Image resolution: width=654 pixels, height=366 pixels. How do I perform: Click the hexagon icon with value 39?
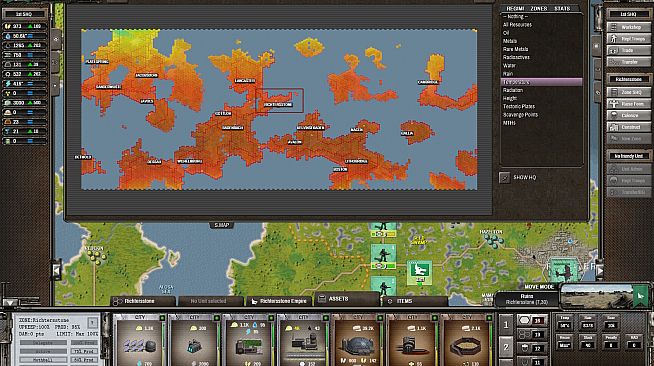[532, 321]
